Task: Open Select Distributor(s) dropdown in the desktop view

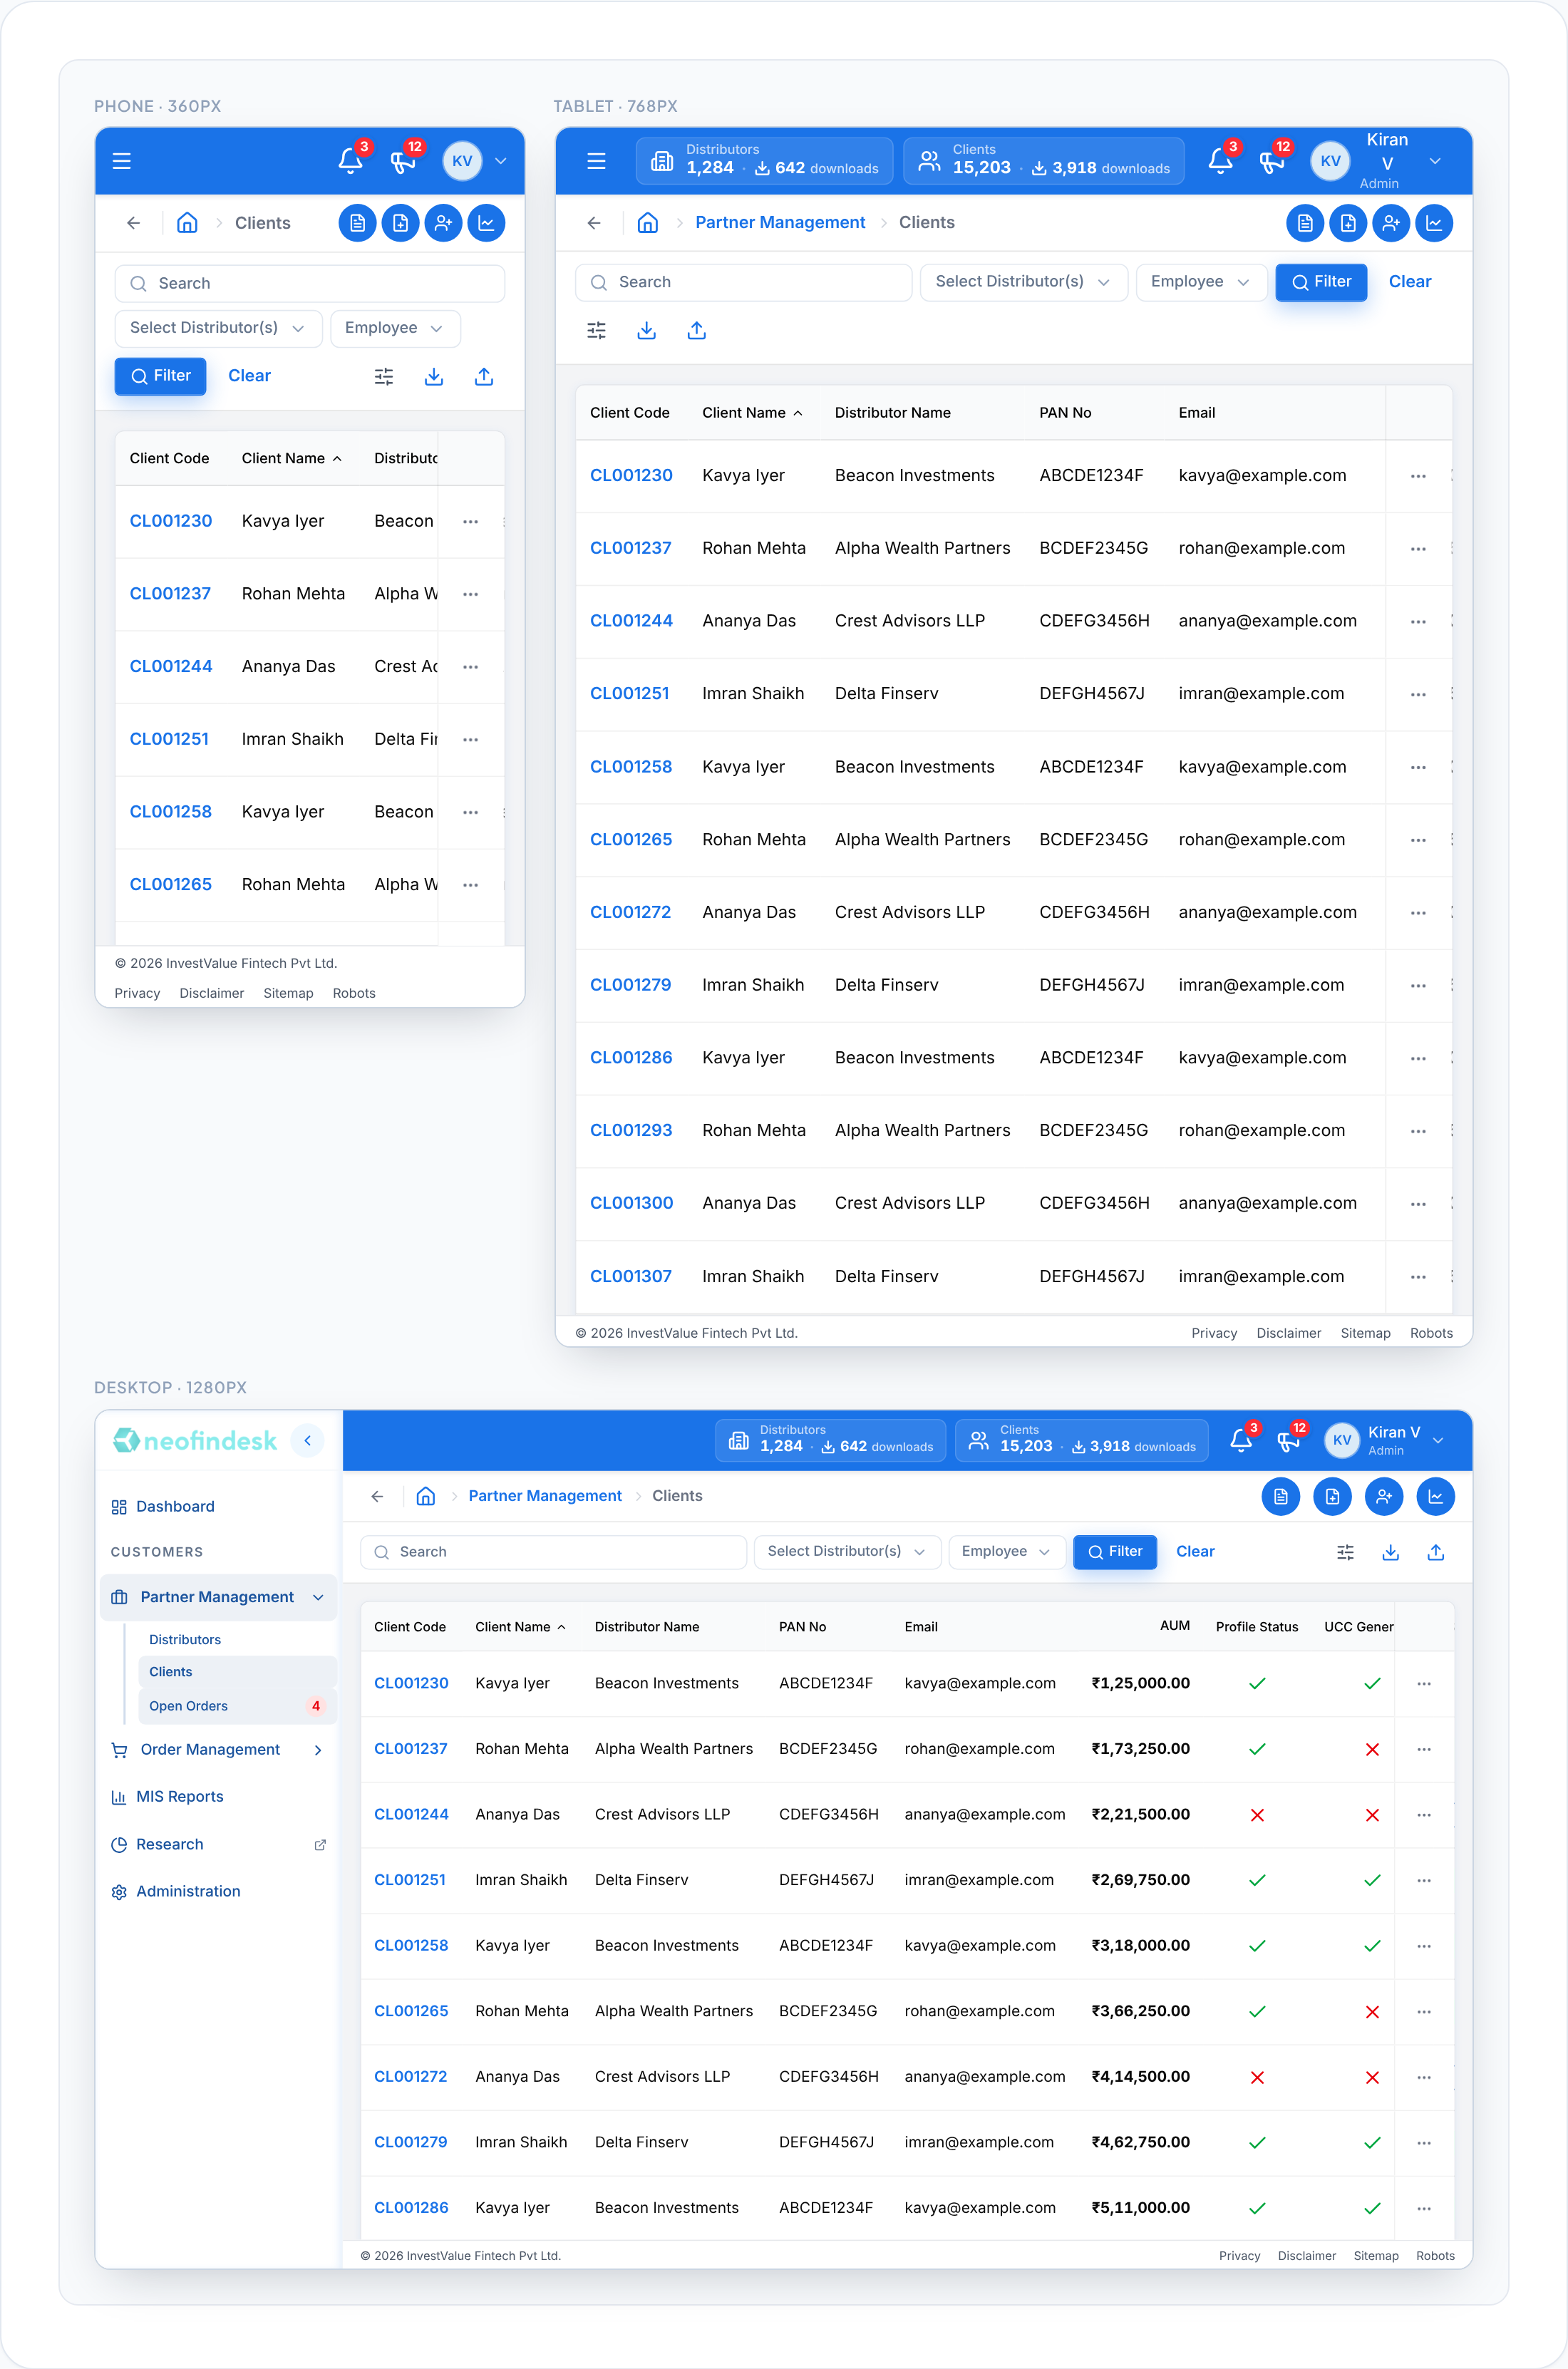Action: coord(847,1552)
